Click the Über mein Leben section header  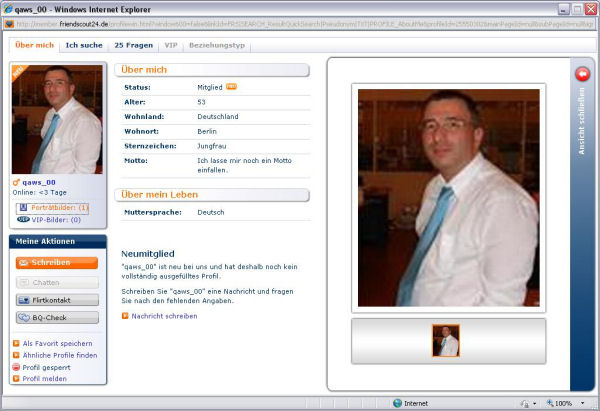(x=212, y=195)
